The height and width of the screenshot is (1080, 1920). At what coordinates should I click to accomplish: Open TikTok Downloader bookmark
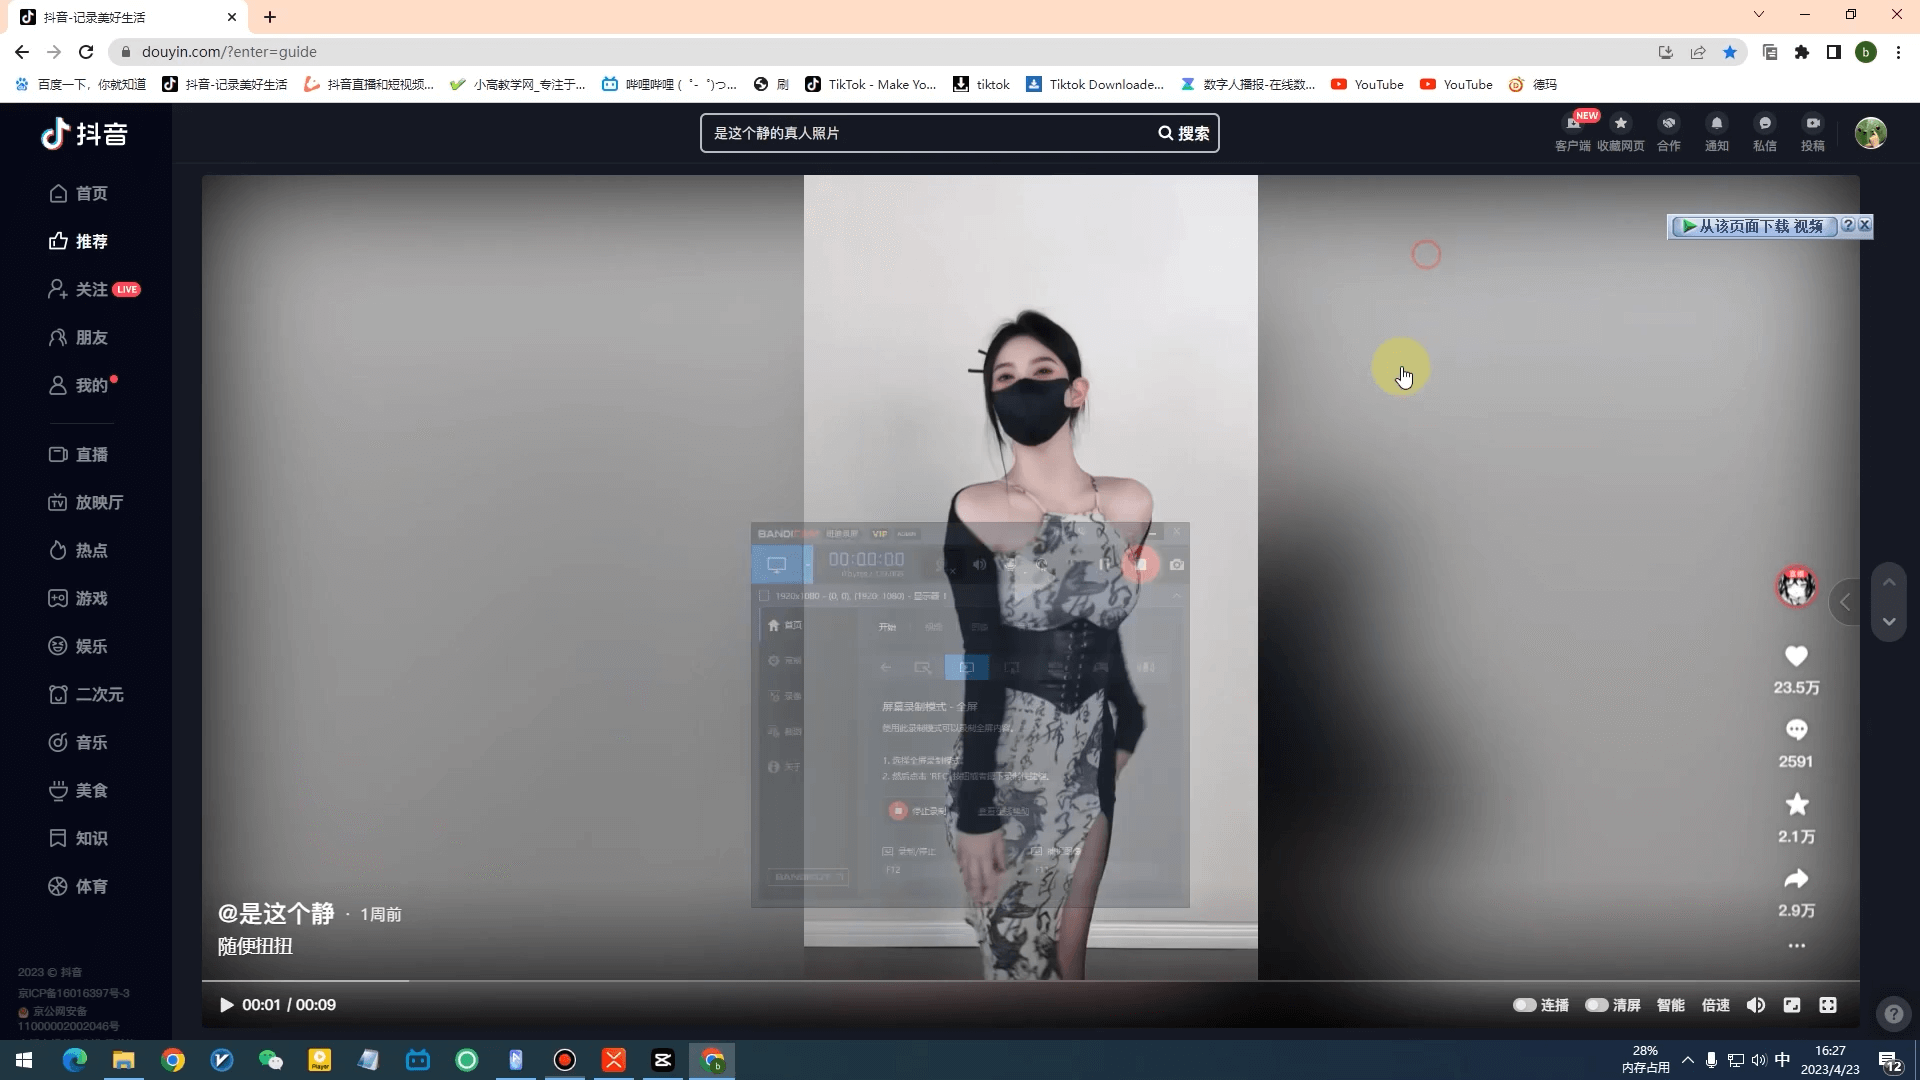[x=1095, y=84]
